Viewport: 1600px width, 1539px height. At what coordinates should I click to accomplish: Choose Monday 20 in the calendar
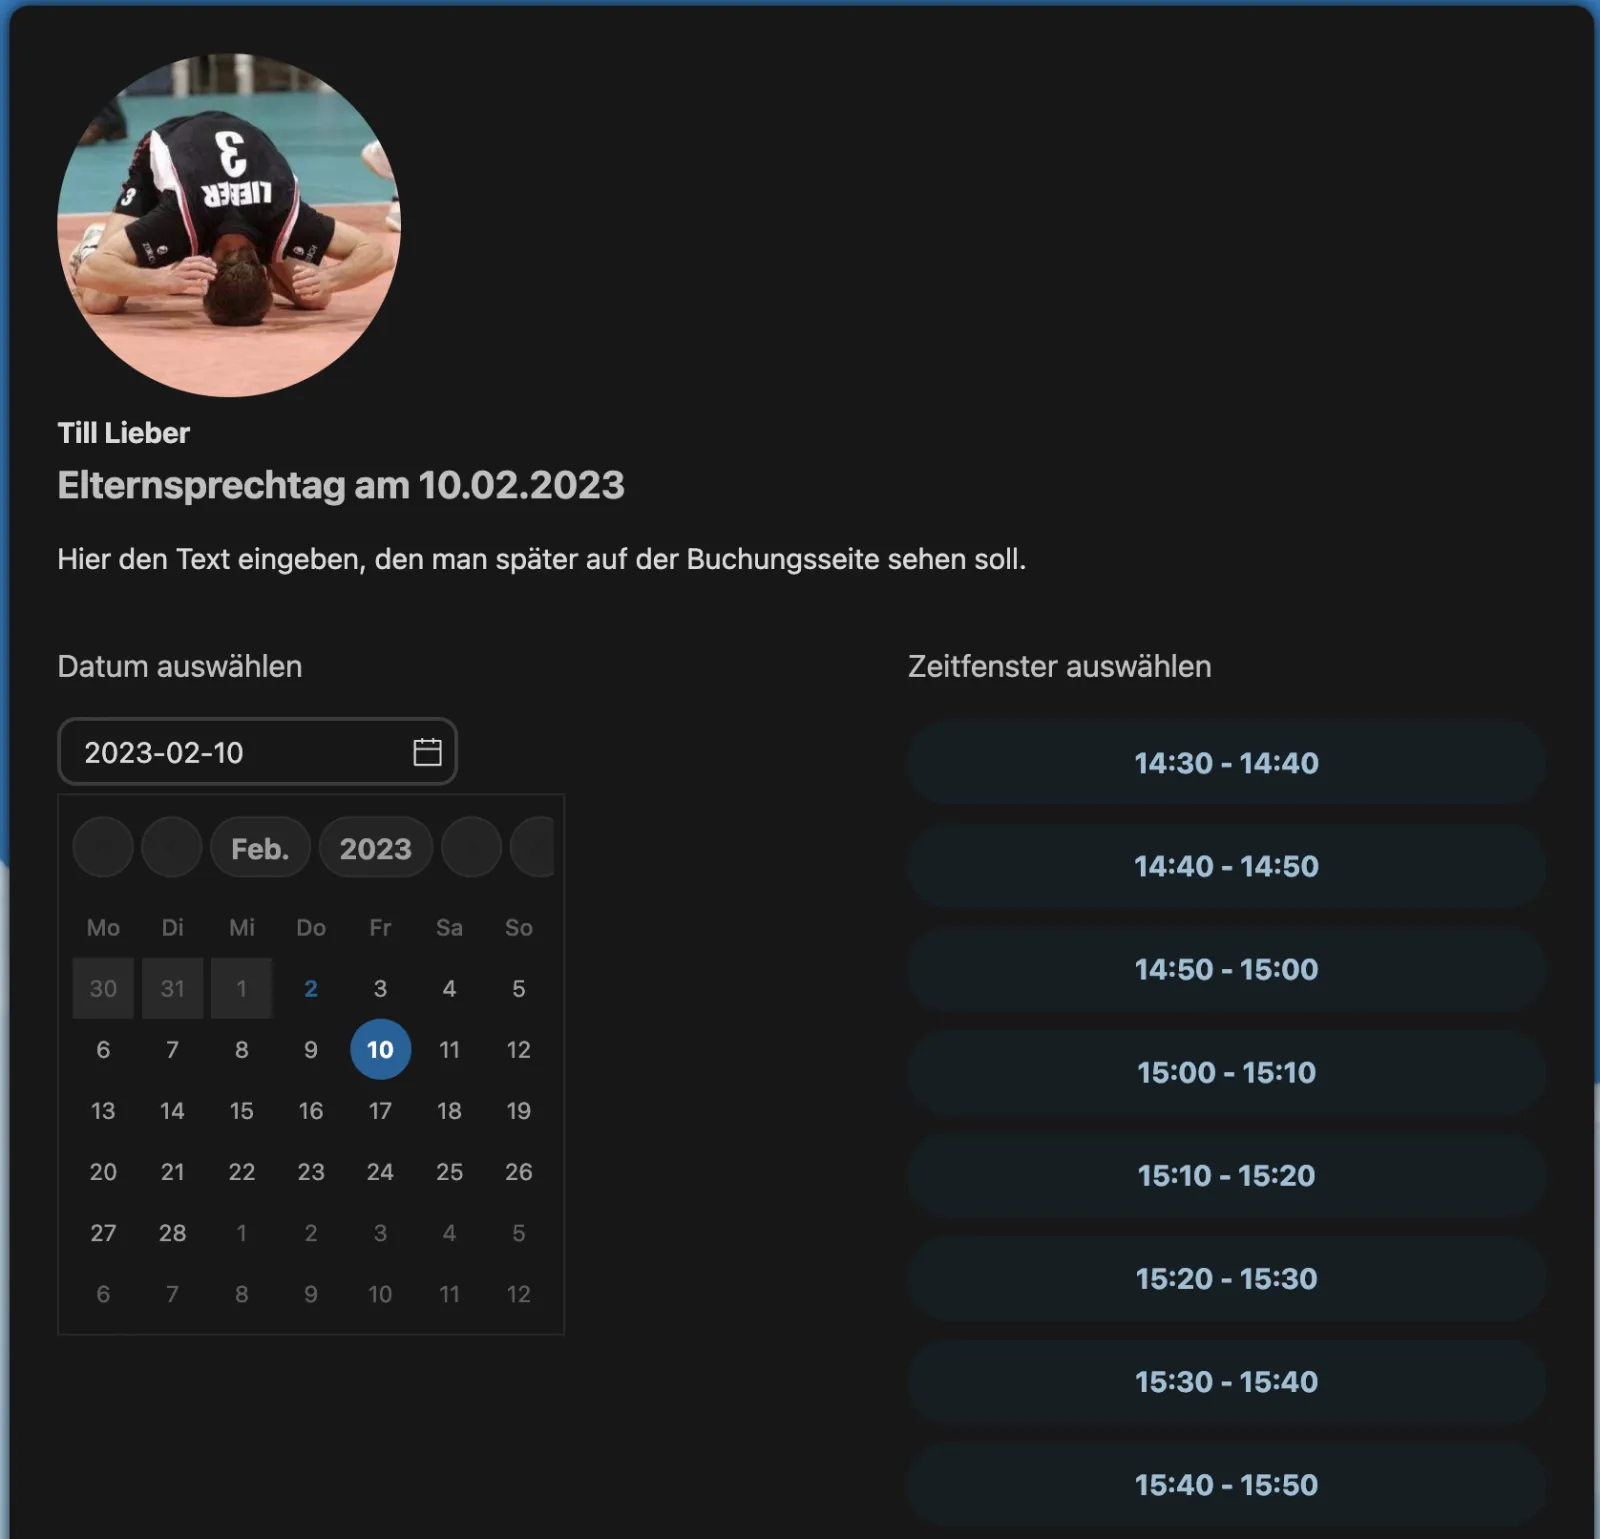tap(103, 1171)
